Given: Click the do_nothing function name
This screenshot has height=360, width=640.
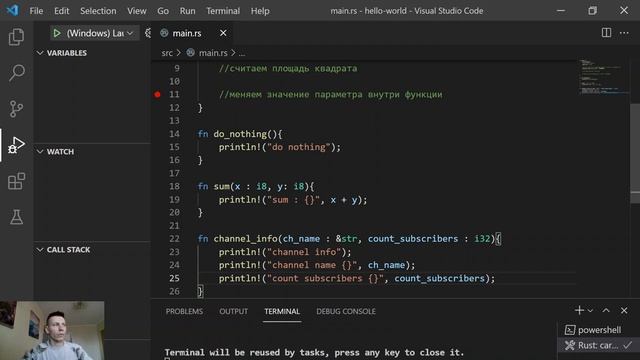Looking at the screenshot, I should point(240,134).
